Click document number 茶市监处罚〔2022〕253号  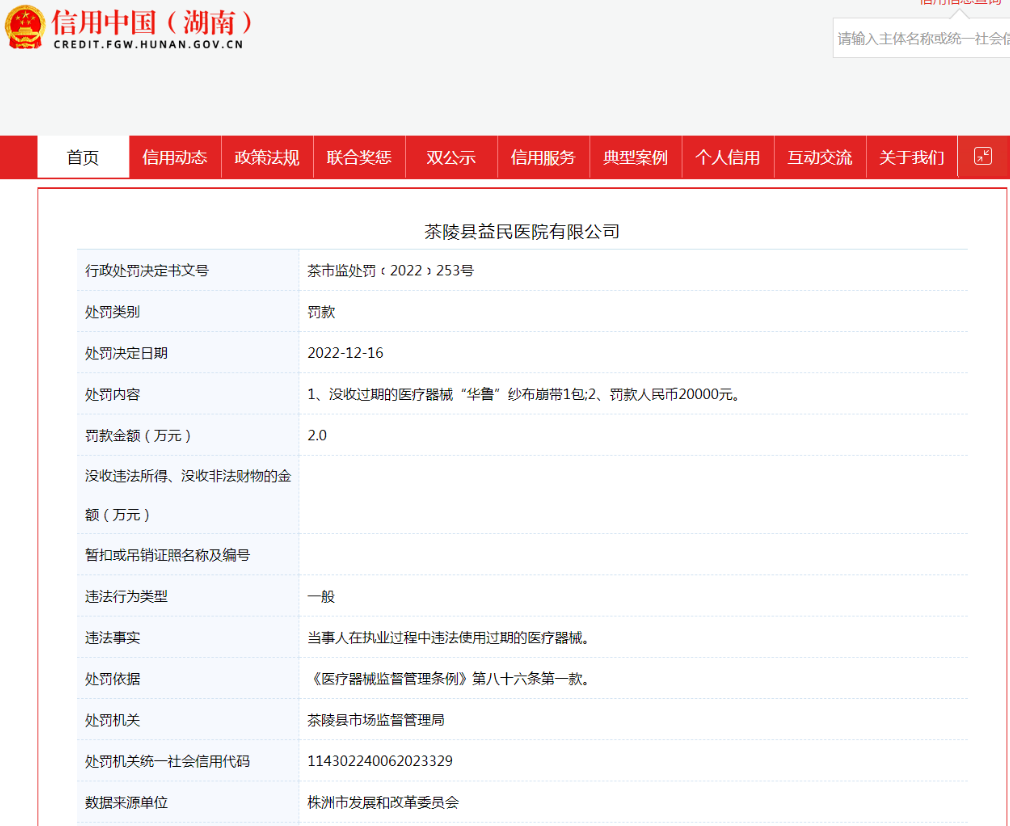pos(390,271)
